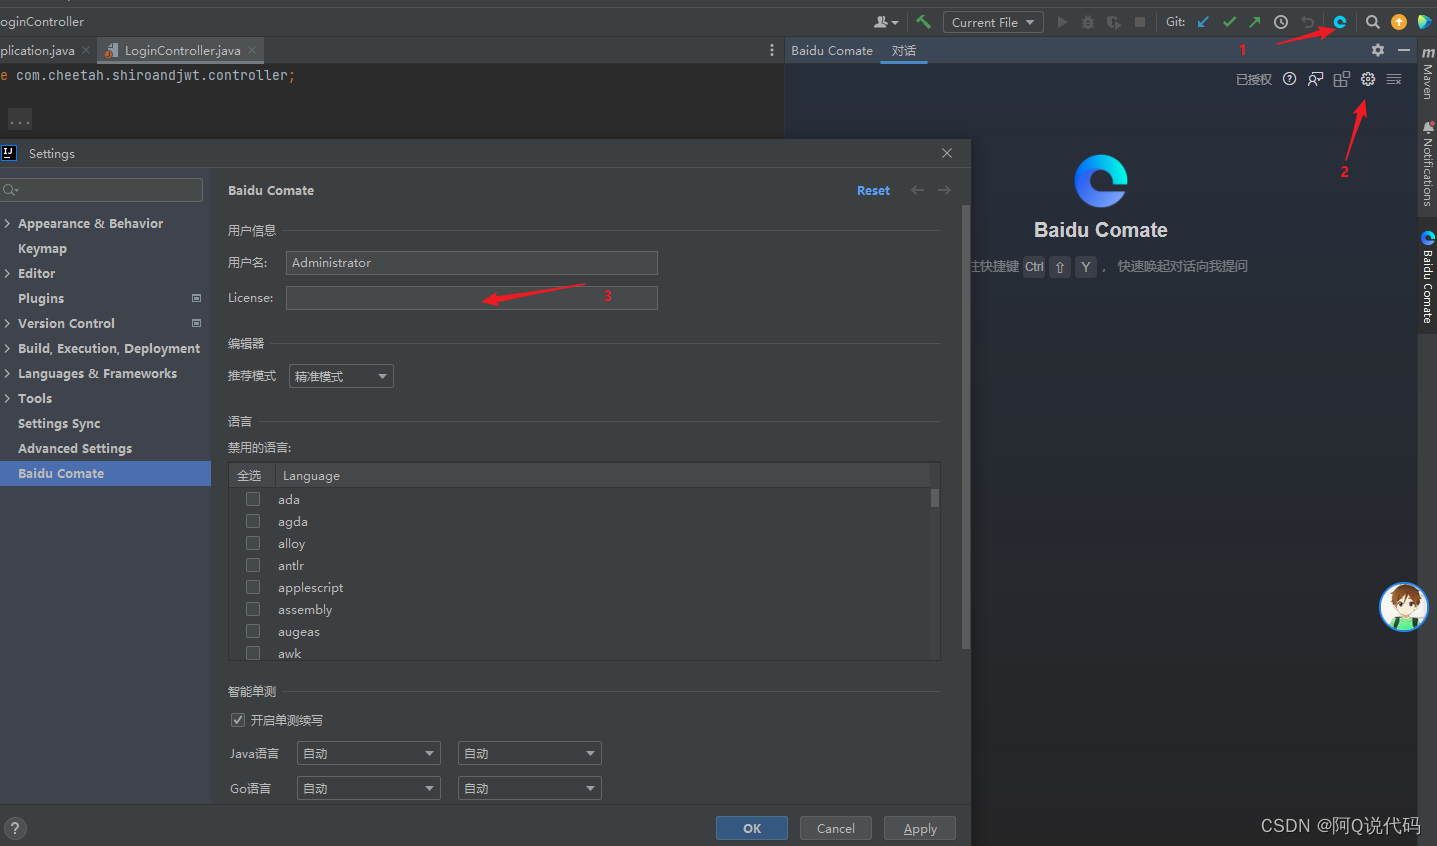Open the Current File run configuration dropdown
The width and height of the screenshot is (1437, 846).
993,22
